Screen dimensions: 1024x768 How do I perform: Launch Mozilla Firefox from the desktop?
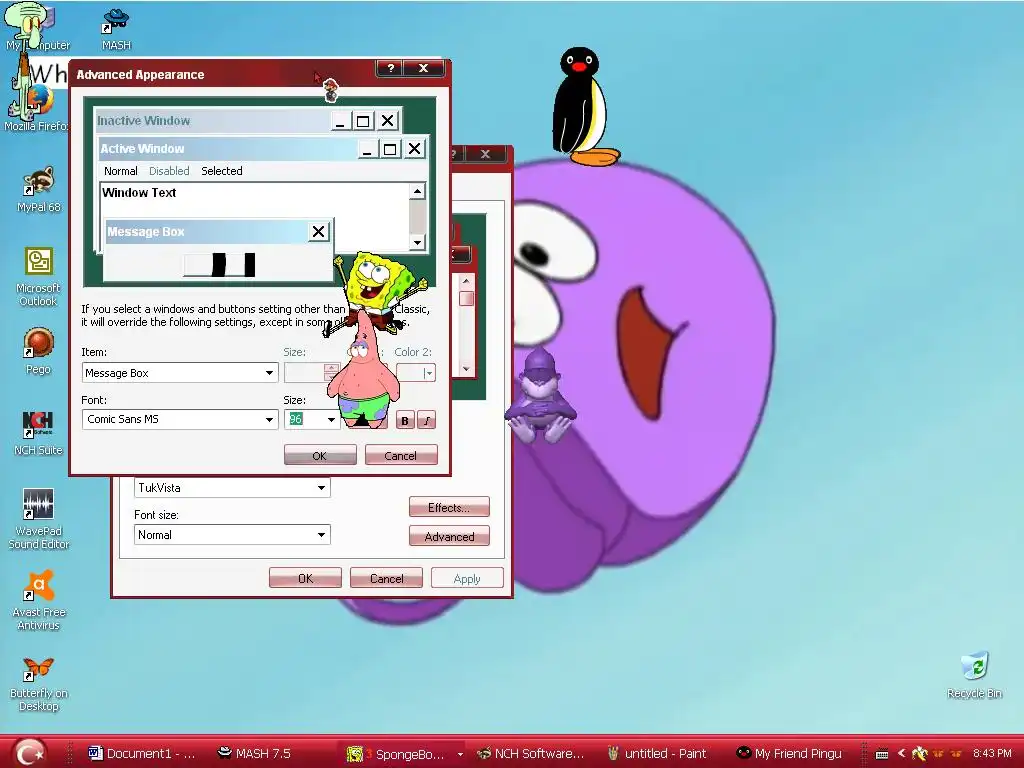pos(37,106)
